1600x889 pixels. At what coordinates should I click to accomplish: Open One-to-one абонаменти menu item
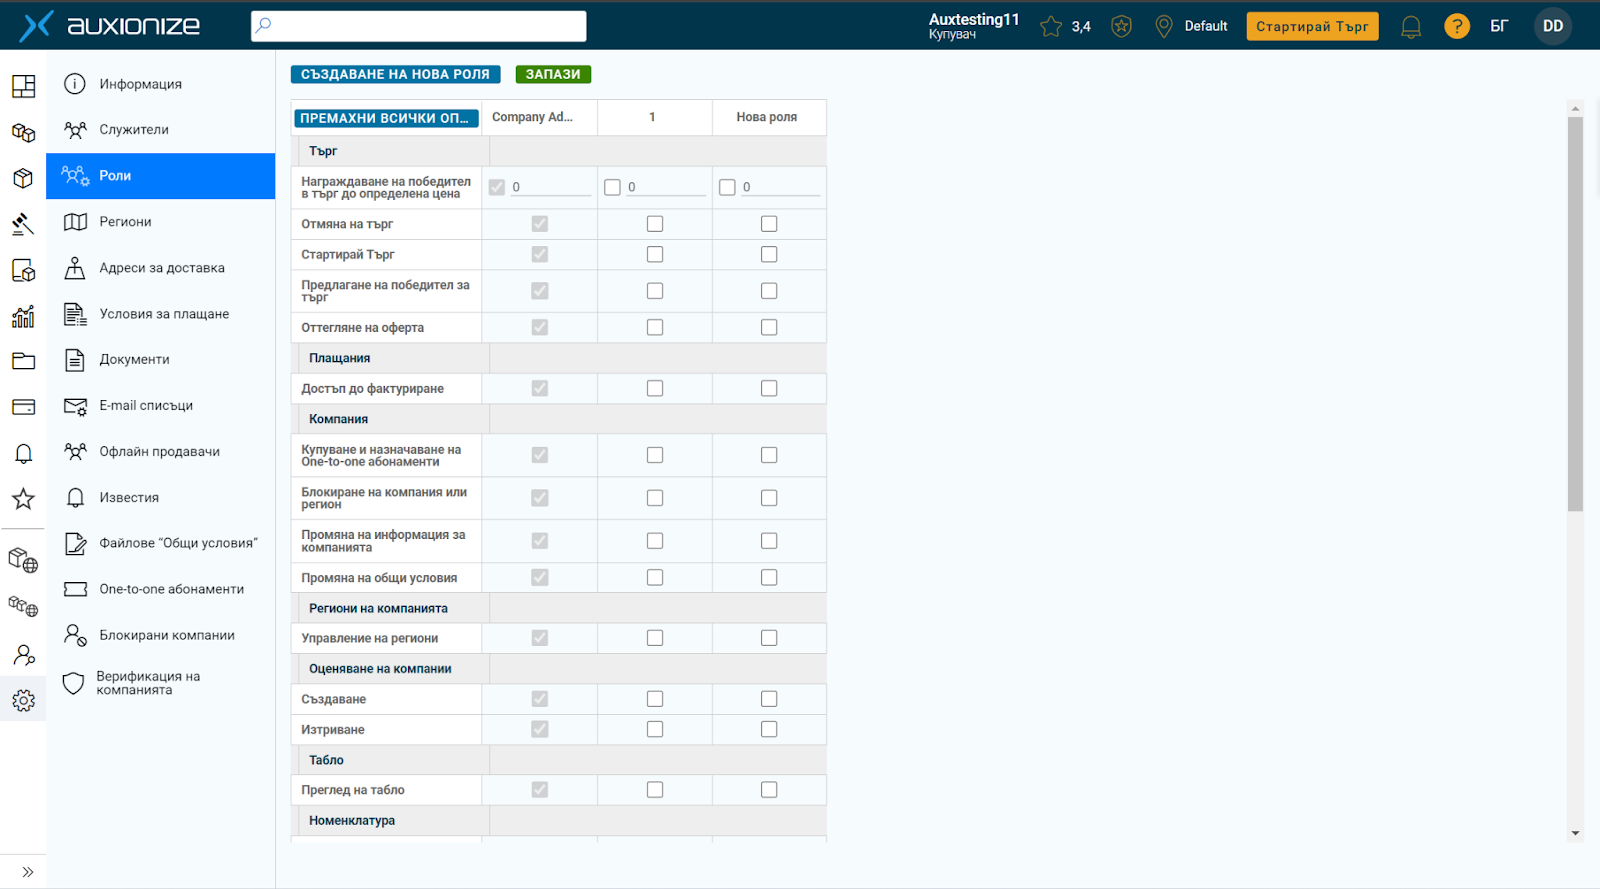pyautogui.click(x=160, y=589)
